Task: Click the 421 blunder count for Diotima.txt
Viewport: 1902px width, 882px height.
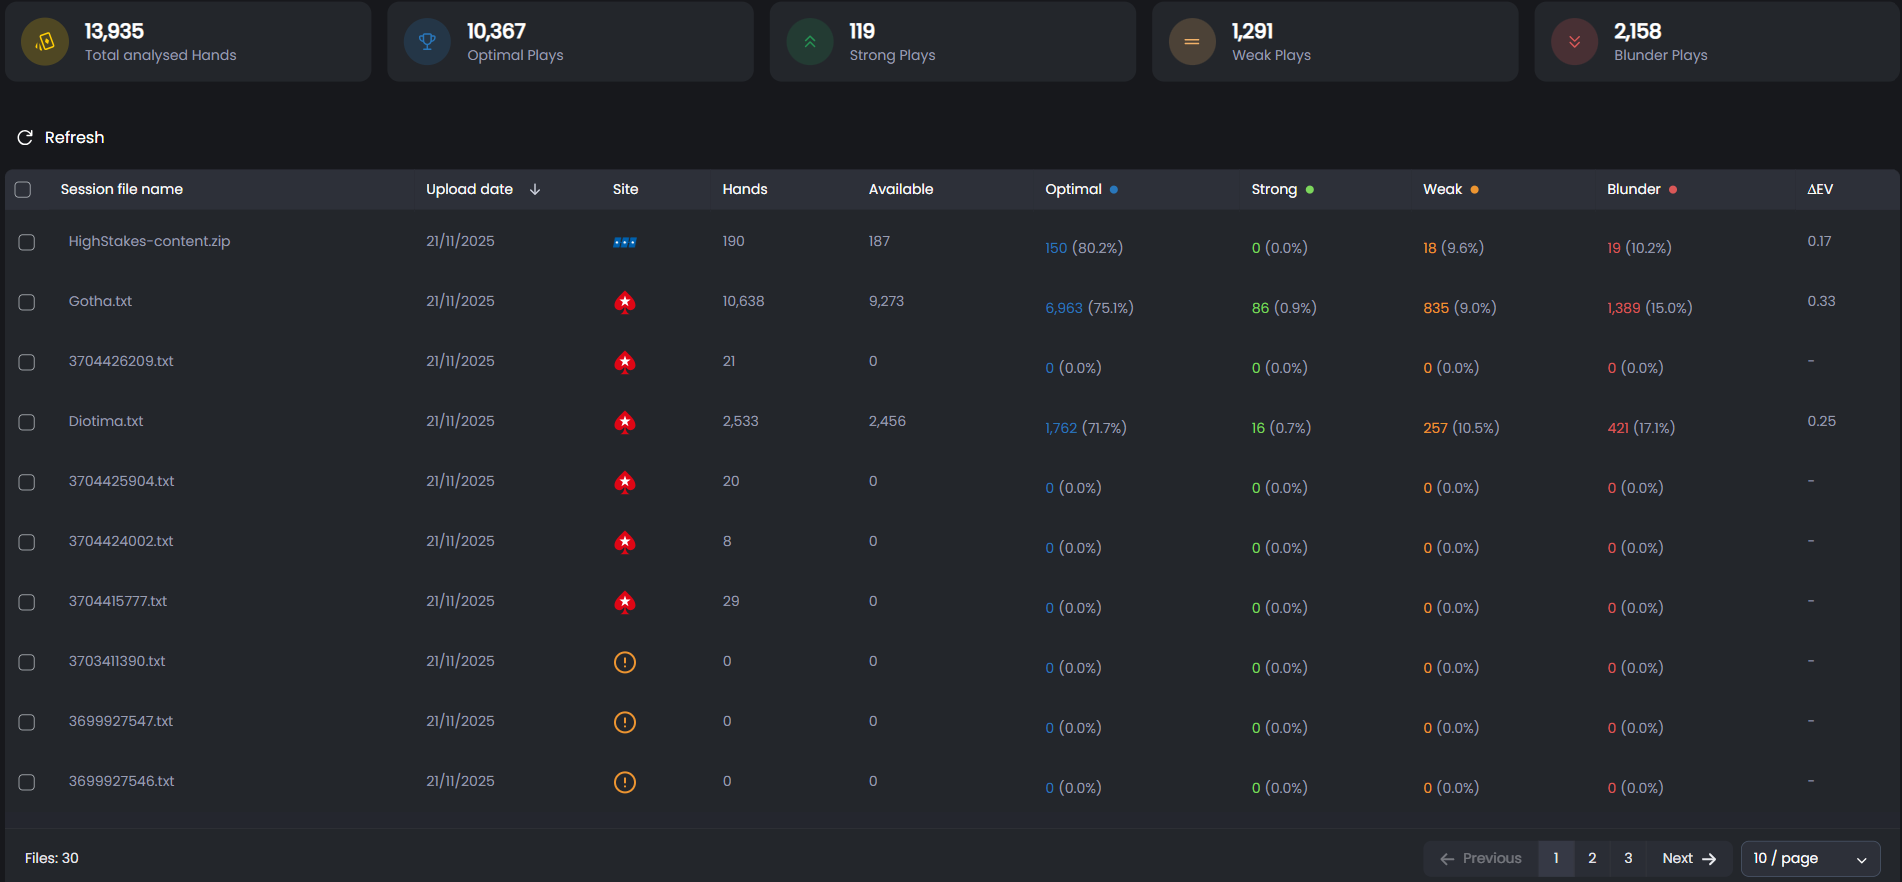Action: pos(1618,428)
